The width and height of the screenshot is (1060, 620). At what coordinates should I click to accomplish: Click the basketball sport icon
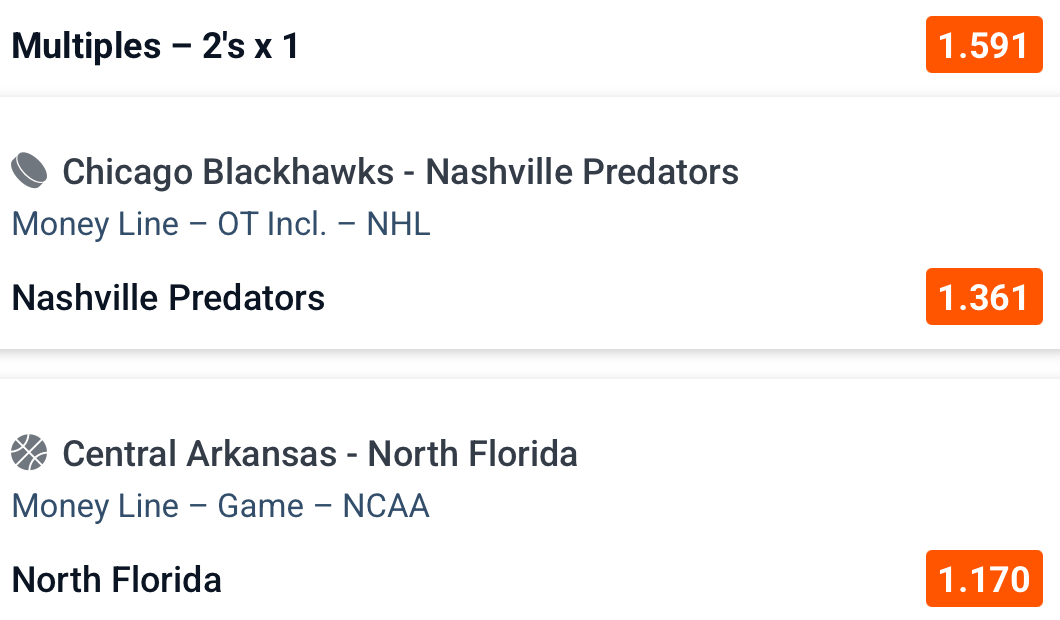pyautogui.click(x=30, y=453)
